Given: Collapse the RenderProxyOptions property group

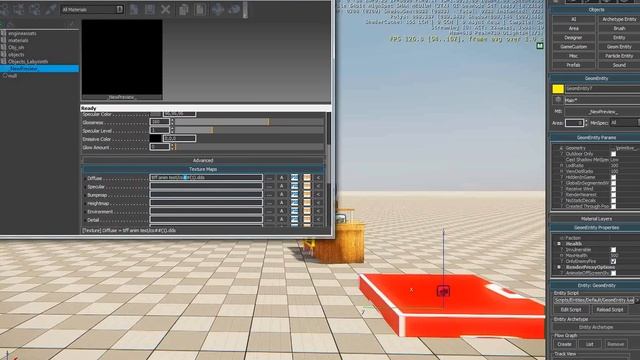Looking at the screenshot, I should coord(559,267).
